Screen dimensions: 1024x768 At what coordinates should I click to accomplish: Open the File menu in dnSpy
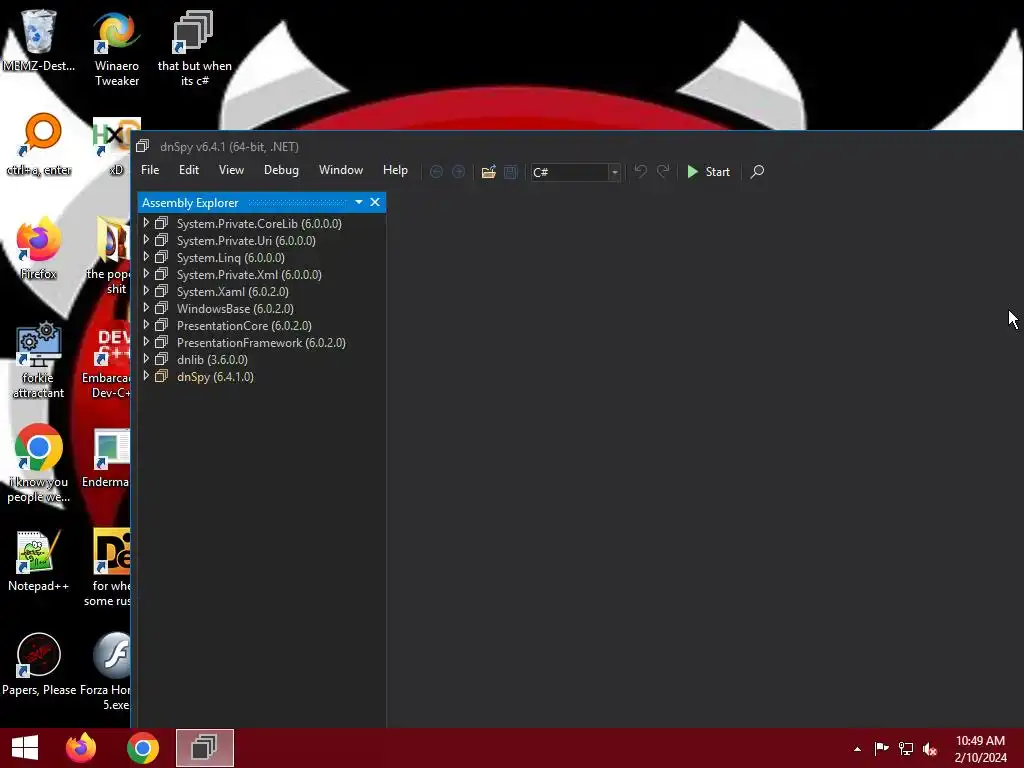pyautogui.click(x=150, y=170)
